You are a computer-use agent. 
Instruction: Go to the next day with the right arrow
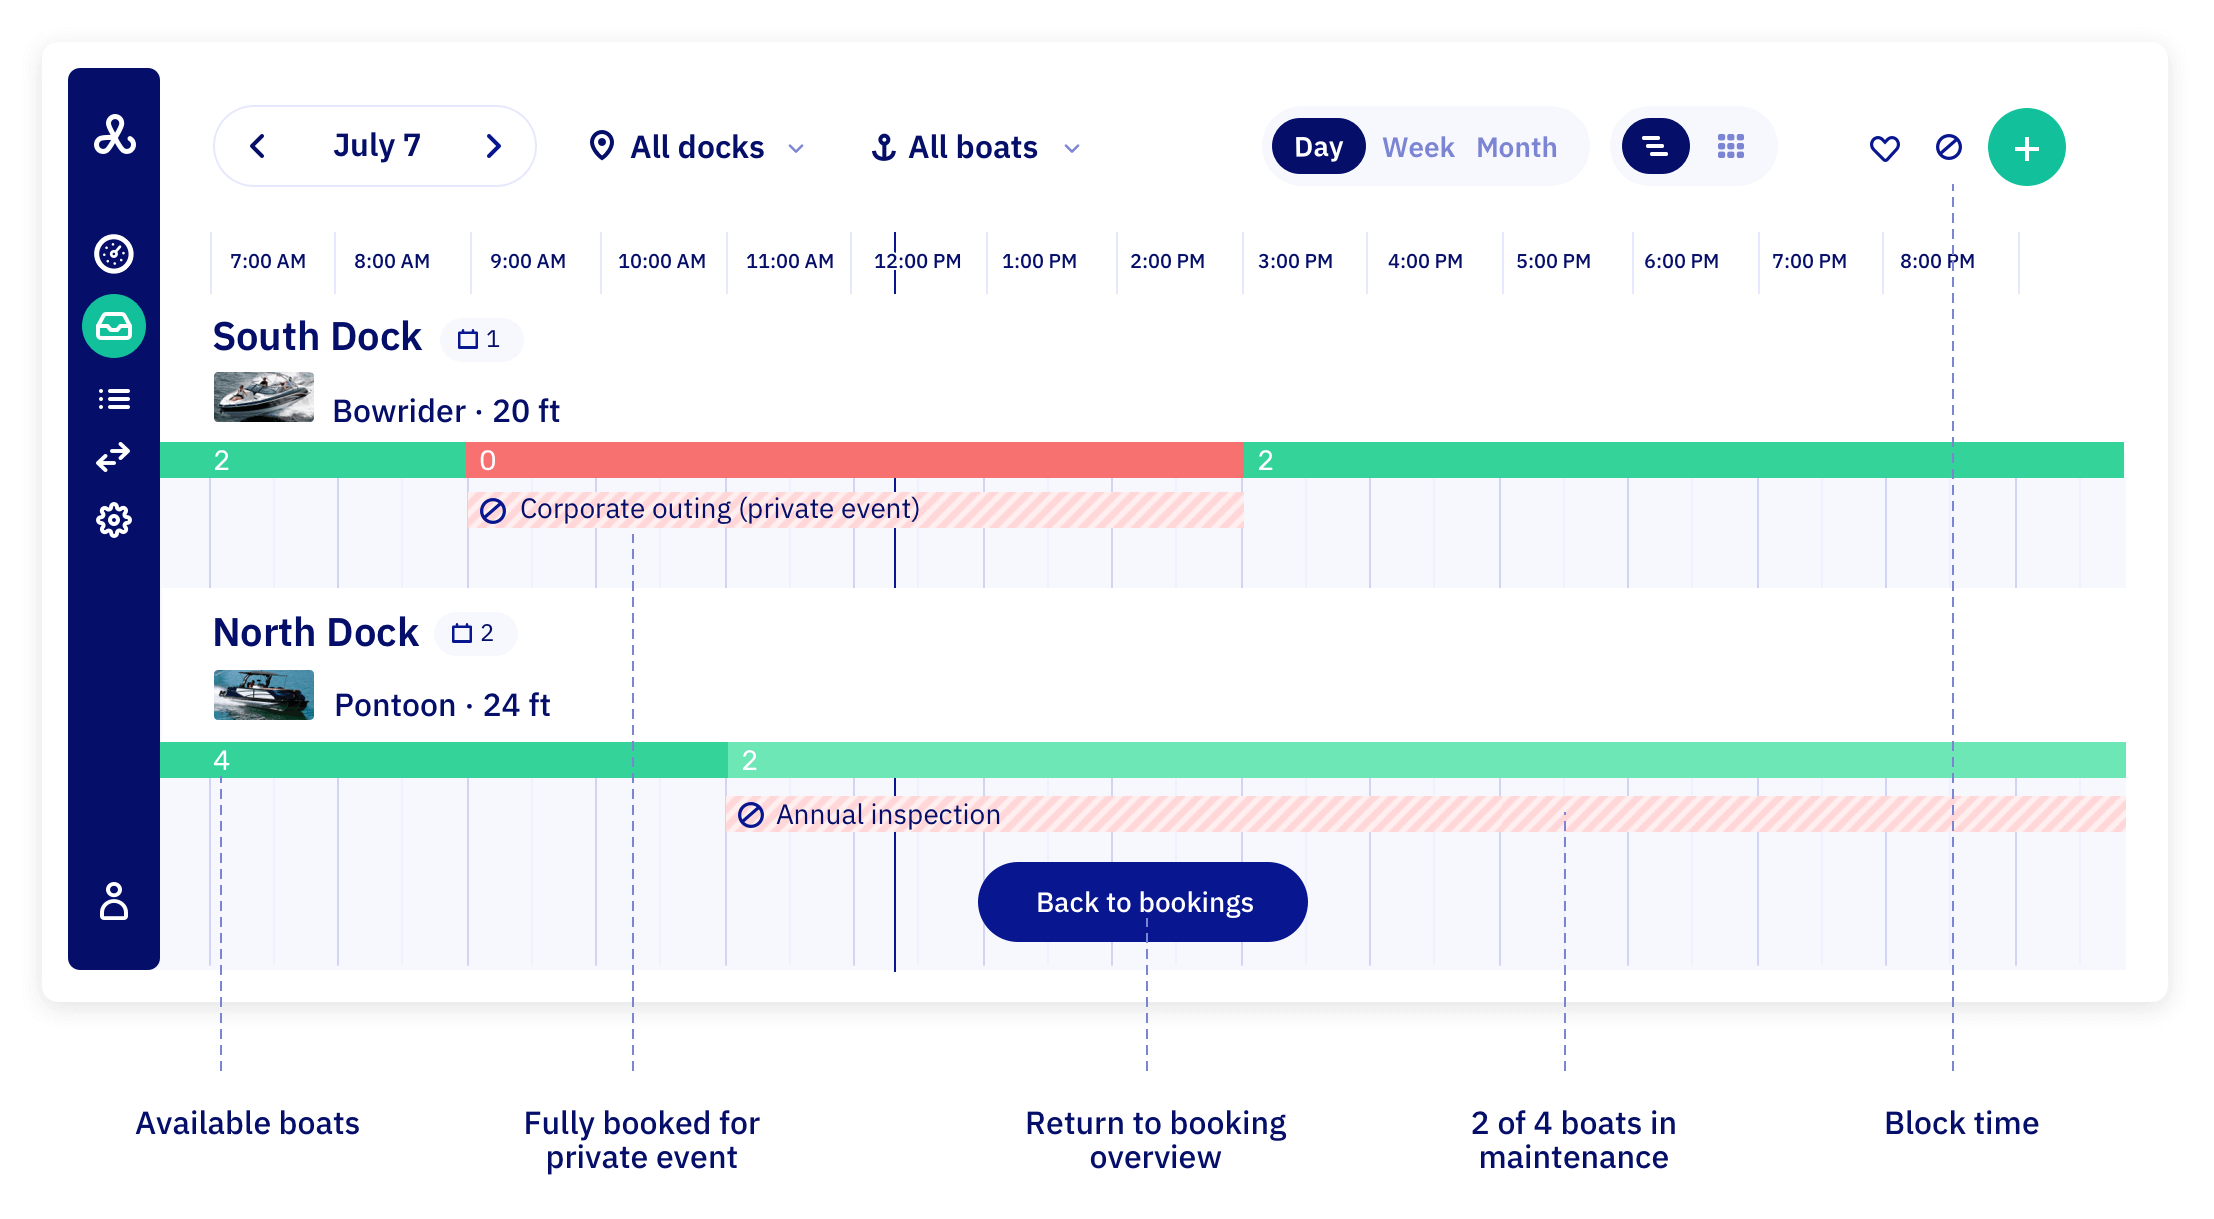(493, 146)
